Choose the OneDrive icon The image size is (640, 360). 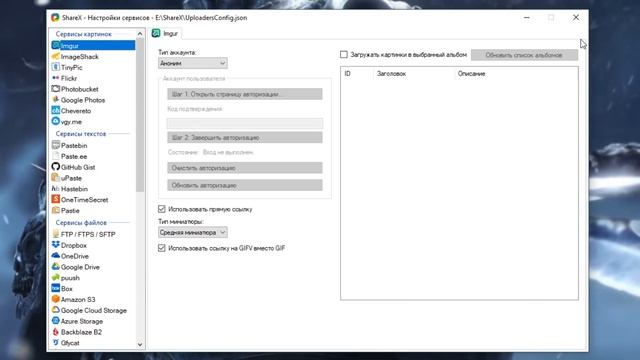pyautogui.click(x=56, y=256)
